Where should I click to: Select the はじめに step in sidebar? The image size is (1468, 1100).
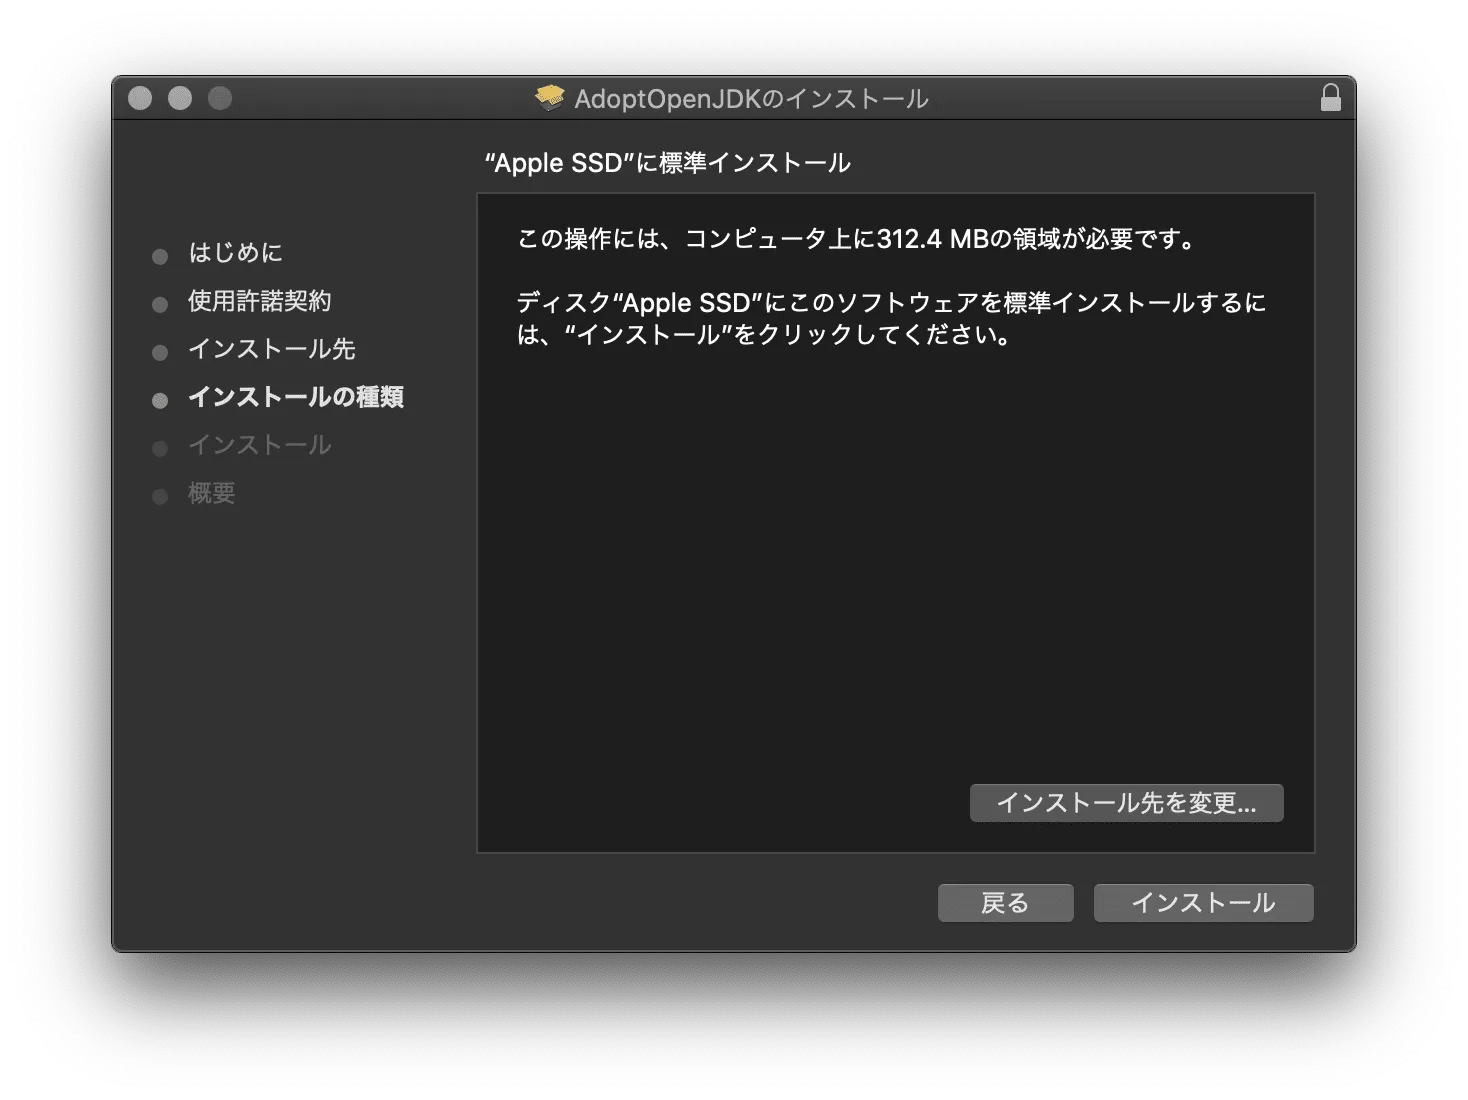(x=236, y=252)
